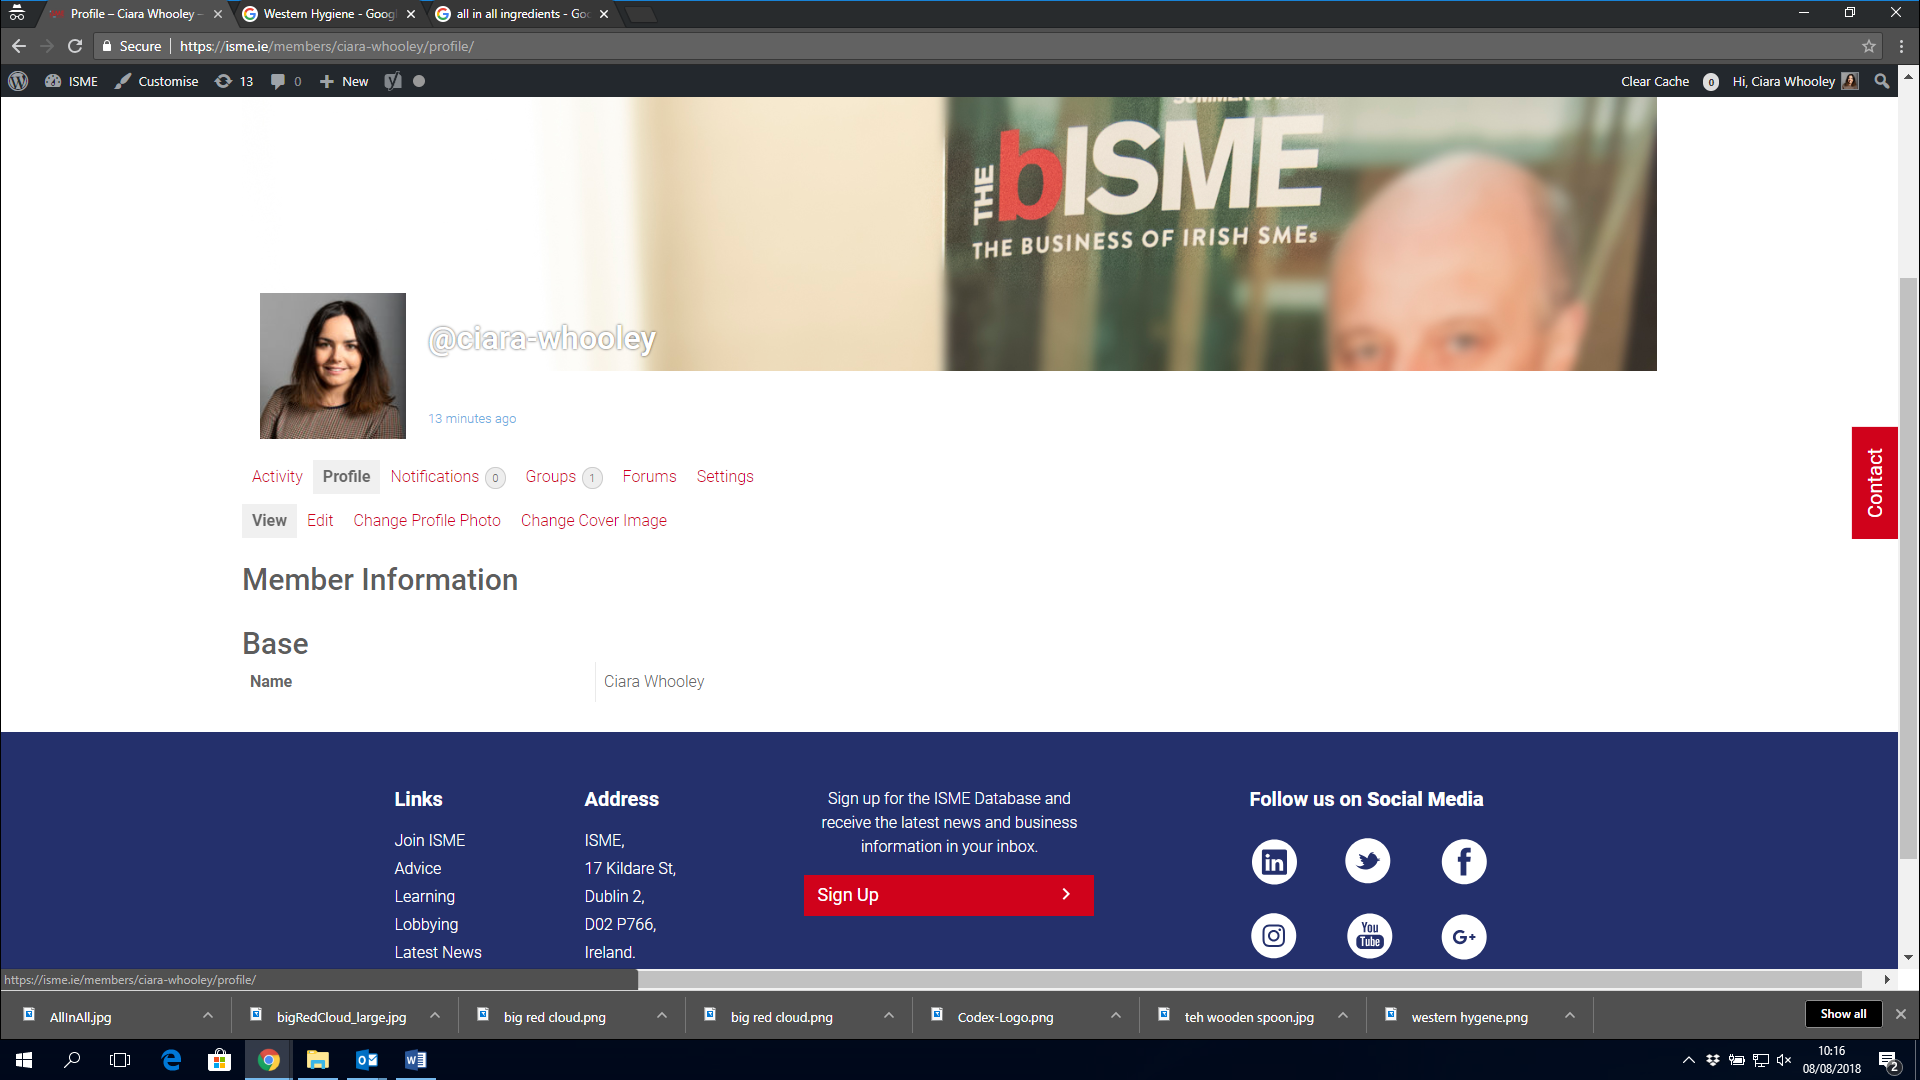
Task: Open the admin bar search magnifier
Action: coord(1882,81)
